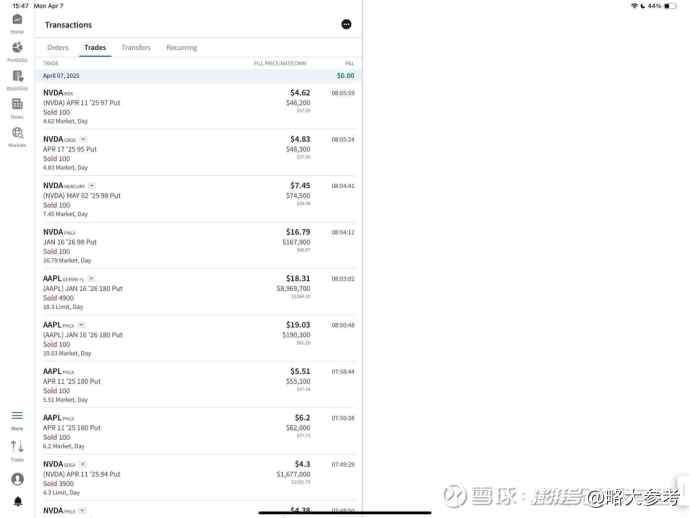Tap the Wi-Fi status icon
This screenshot has height=518, width=690.
tap(634, 6)
